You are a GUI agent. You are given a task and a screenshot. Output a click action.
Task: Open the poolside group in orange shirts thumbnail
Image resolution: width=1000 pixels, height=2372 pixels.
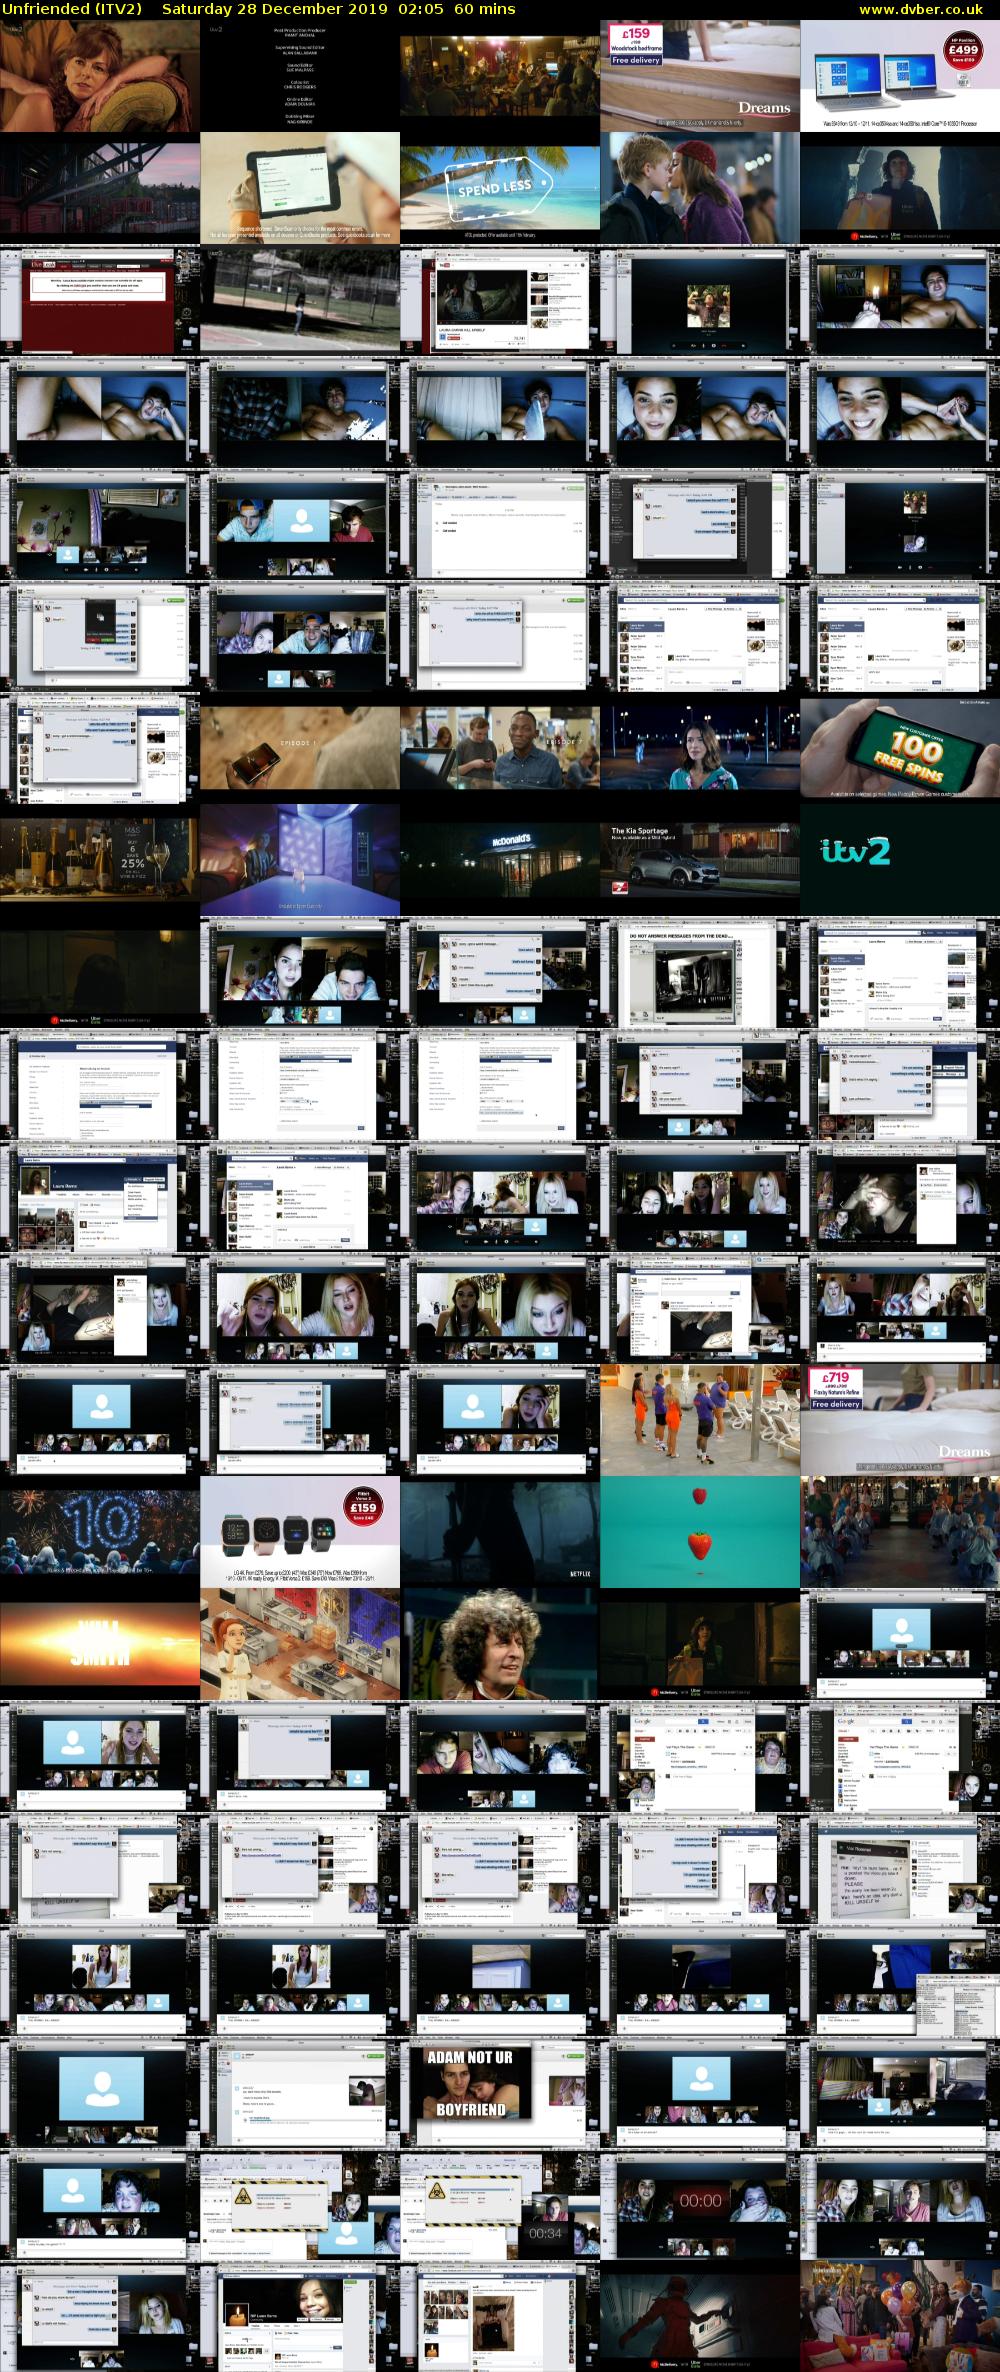[700, 1420]
